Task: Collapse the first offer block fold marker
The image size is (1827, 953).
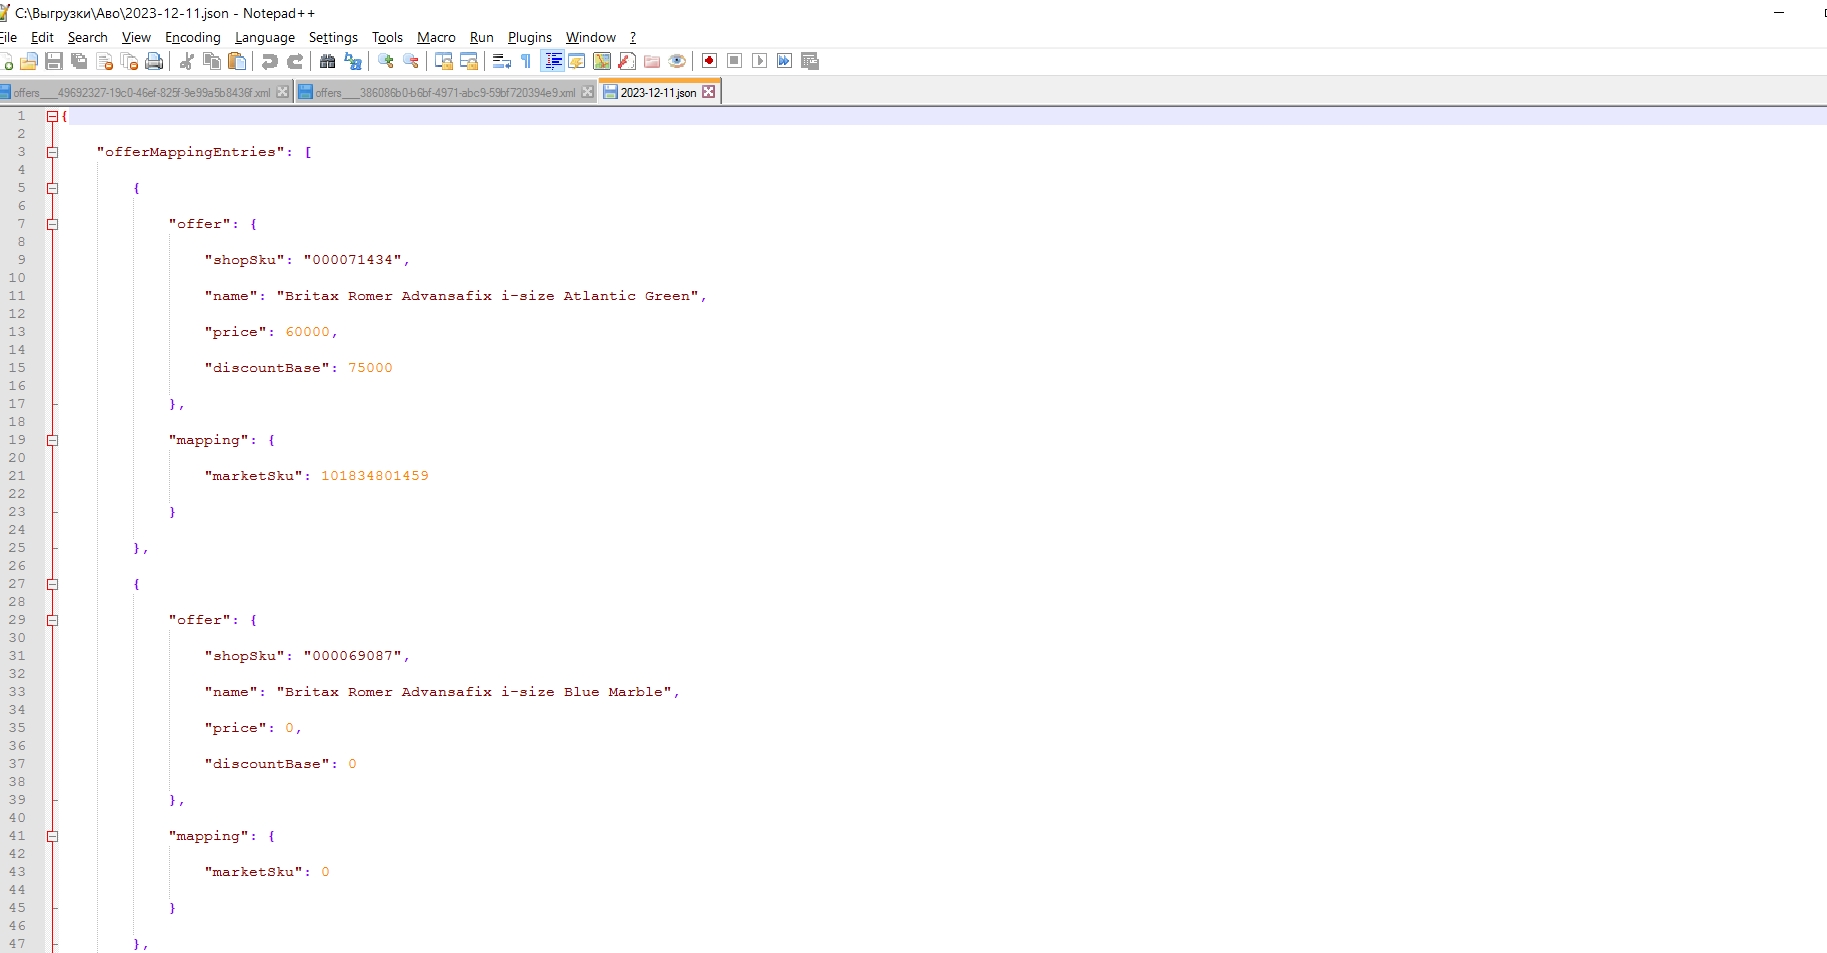Action: (52, 224)
